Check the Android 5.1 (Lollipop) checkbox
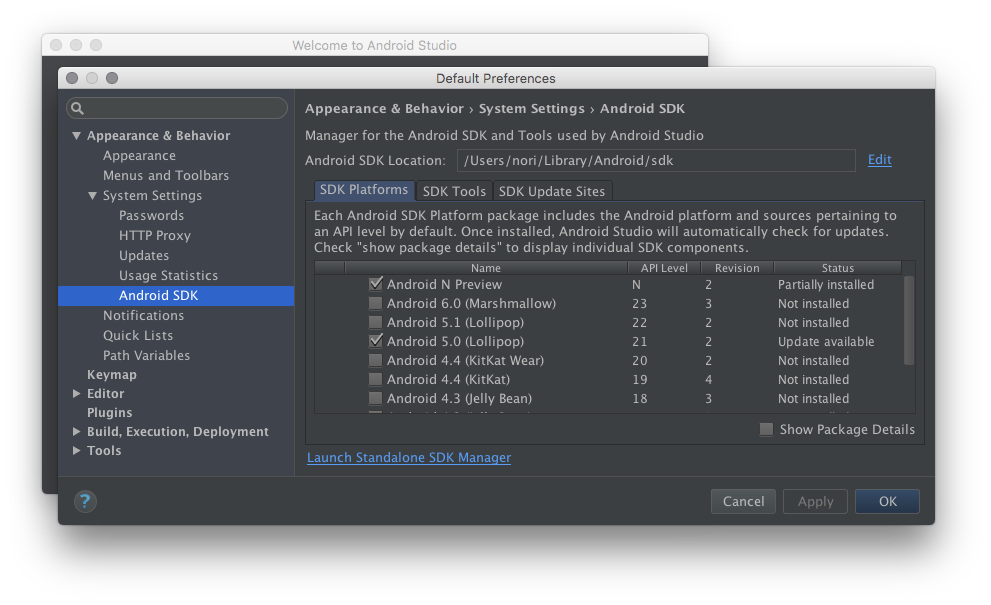991x605 pixels. coord(375,322)
